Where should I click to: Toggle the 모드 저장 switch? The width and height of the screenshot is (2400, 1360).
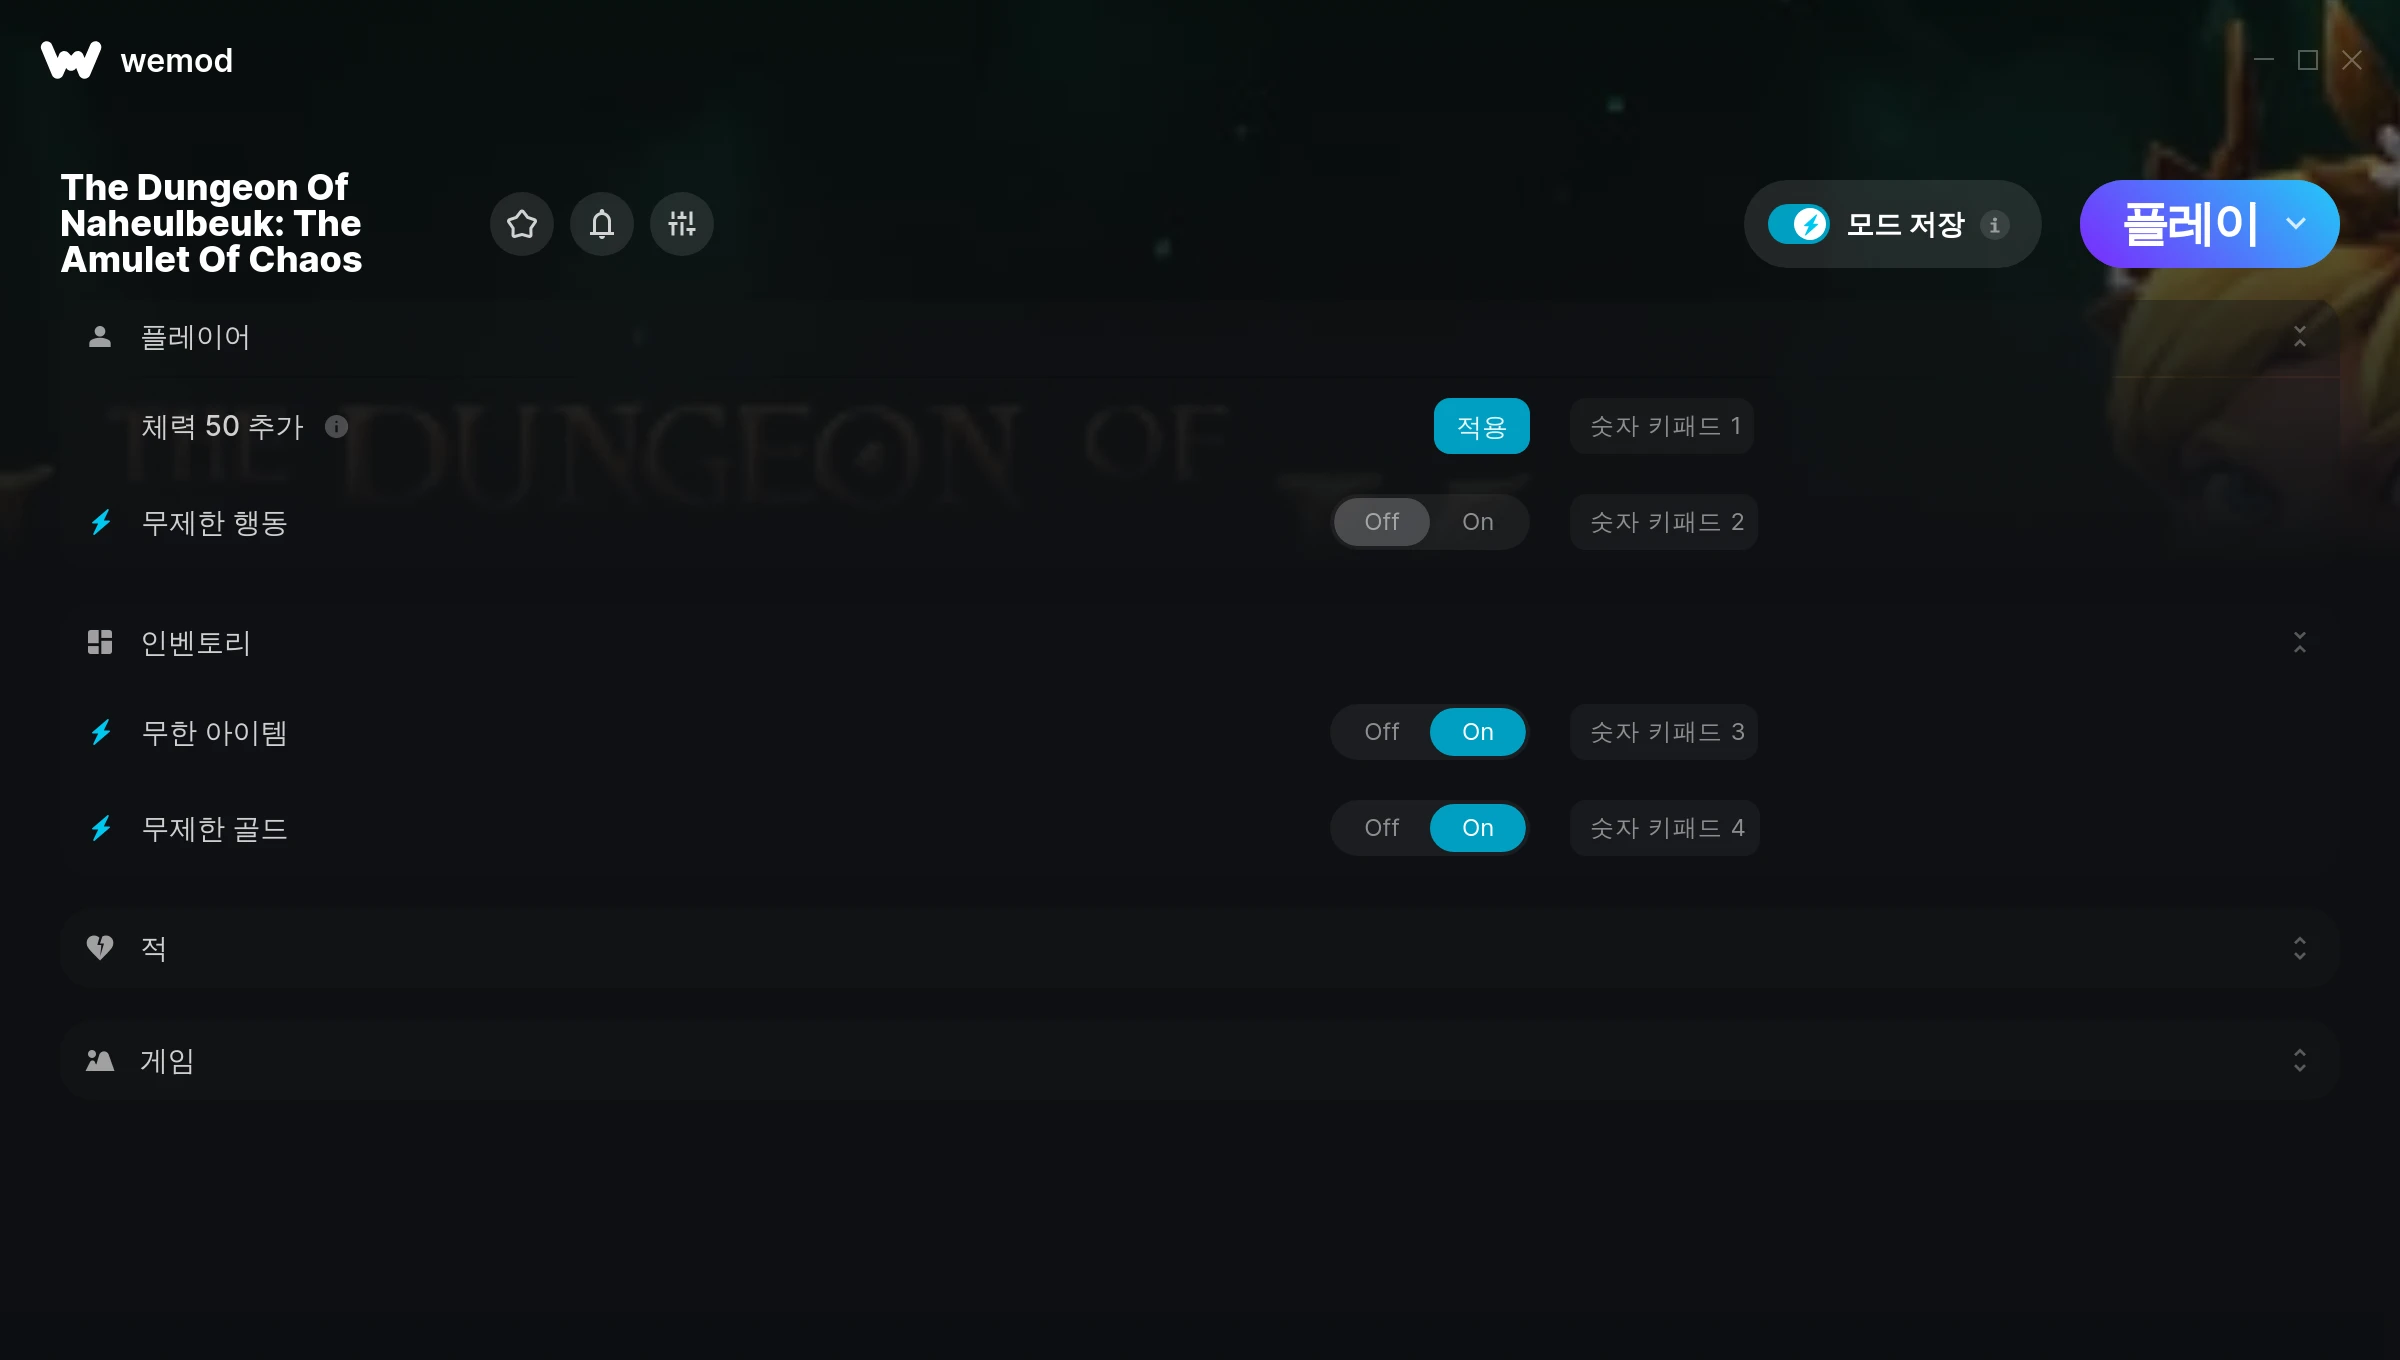tap(1798, 224)
